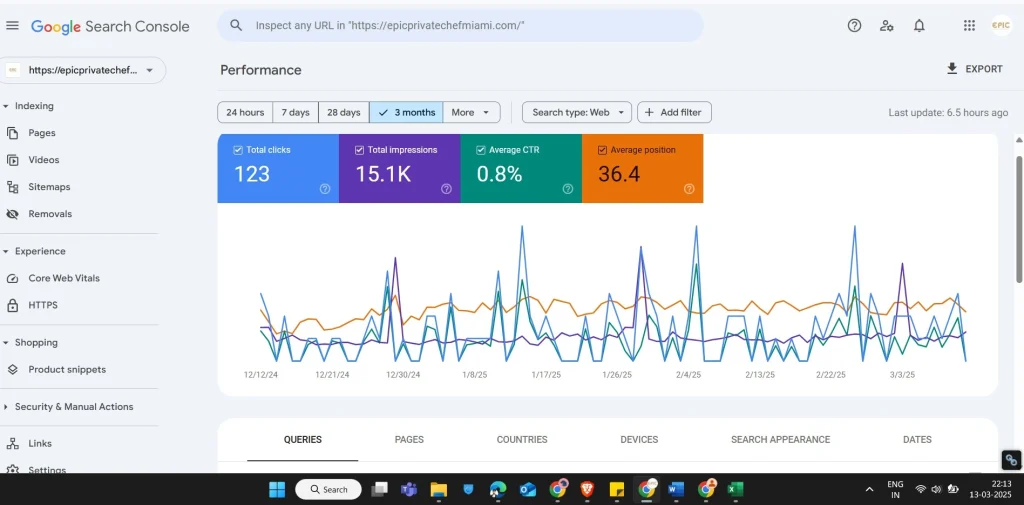Open the notifications bell icon

pos(919,26)
